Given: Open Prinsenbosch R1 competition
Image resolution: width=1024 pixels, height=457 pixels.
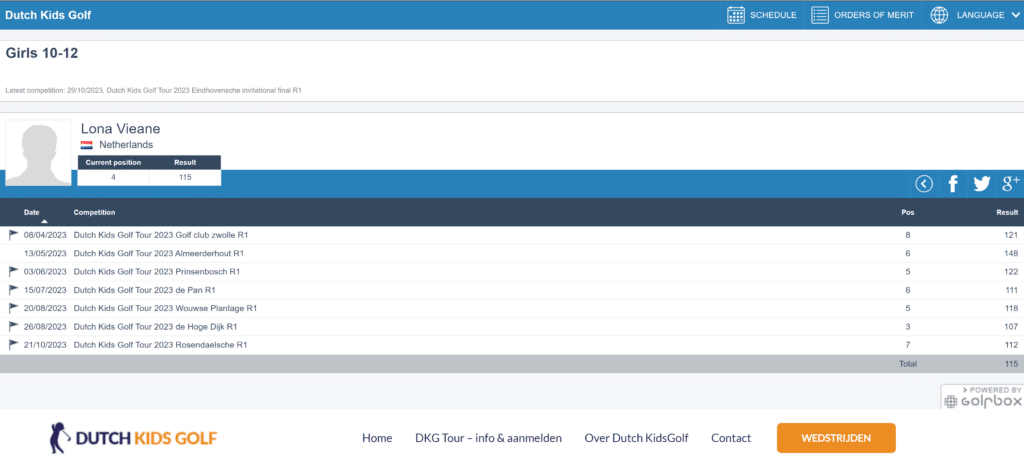Looking at the screenshot, I should pos(157,272).
